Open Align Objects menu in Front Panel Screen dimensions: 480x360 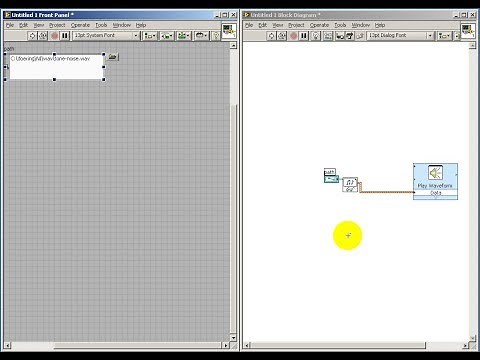(x=150, y=36)
